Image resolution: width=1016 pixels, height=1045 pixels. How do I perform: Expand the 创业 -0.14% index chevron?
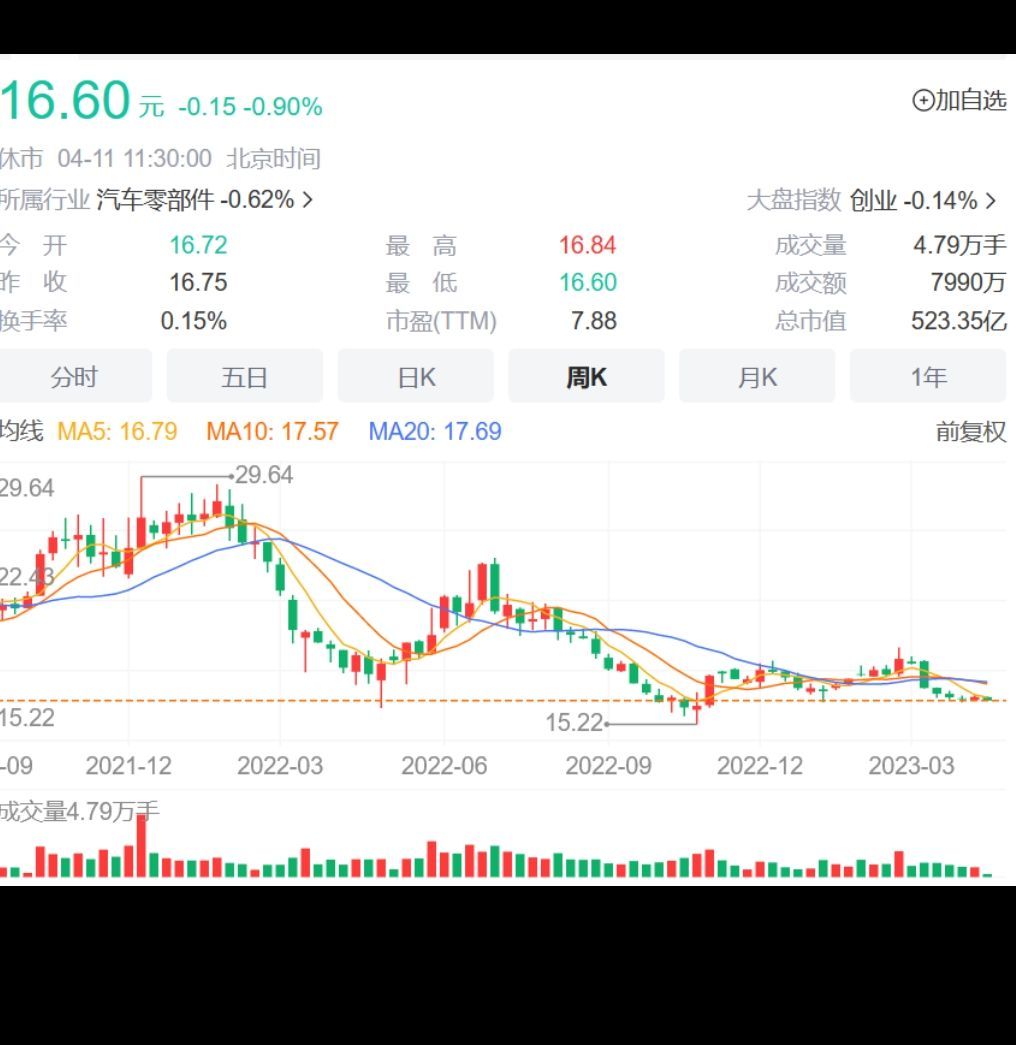click(x=989, y=200)
